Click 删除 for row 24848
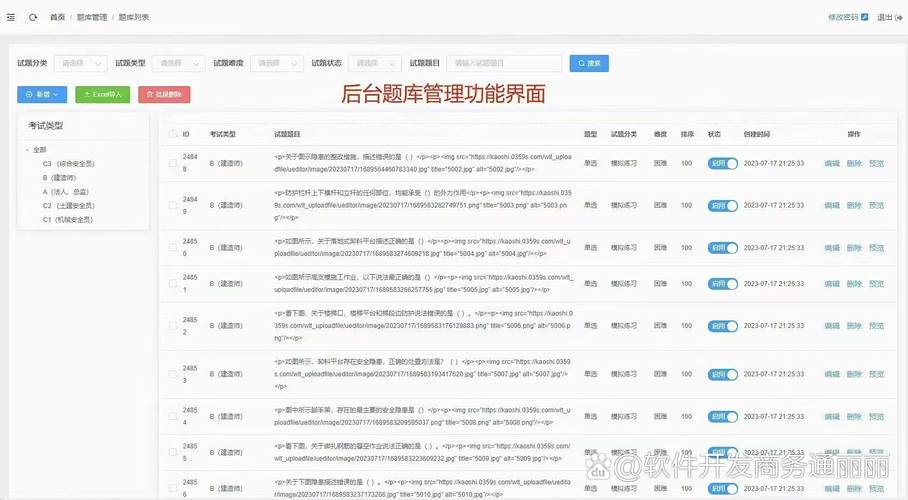Viewport: 908px width, 500px height. point(854,163)
